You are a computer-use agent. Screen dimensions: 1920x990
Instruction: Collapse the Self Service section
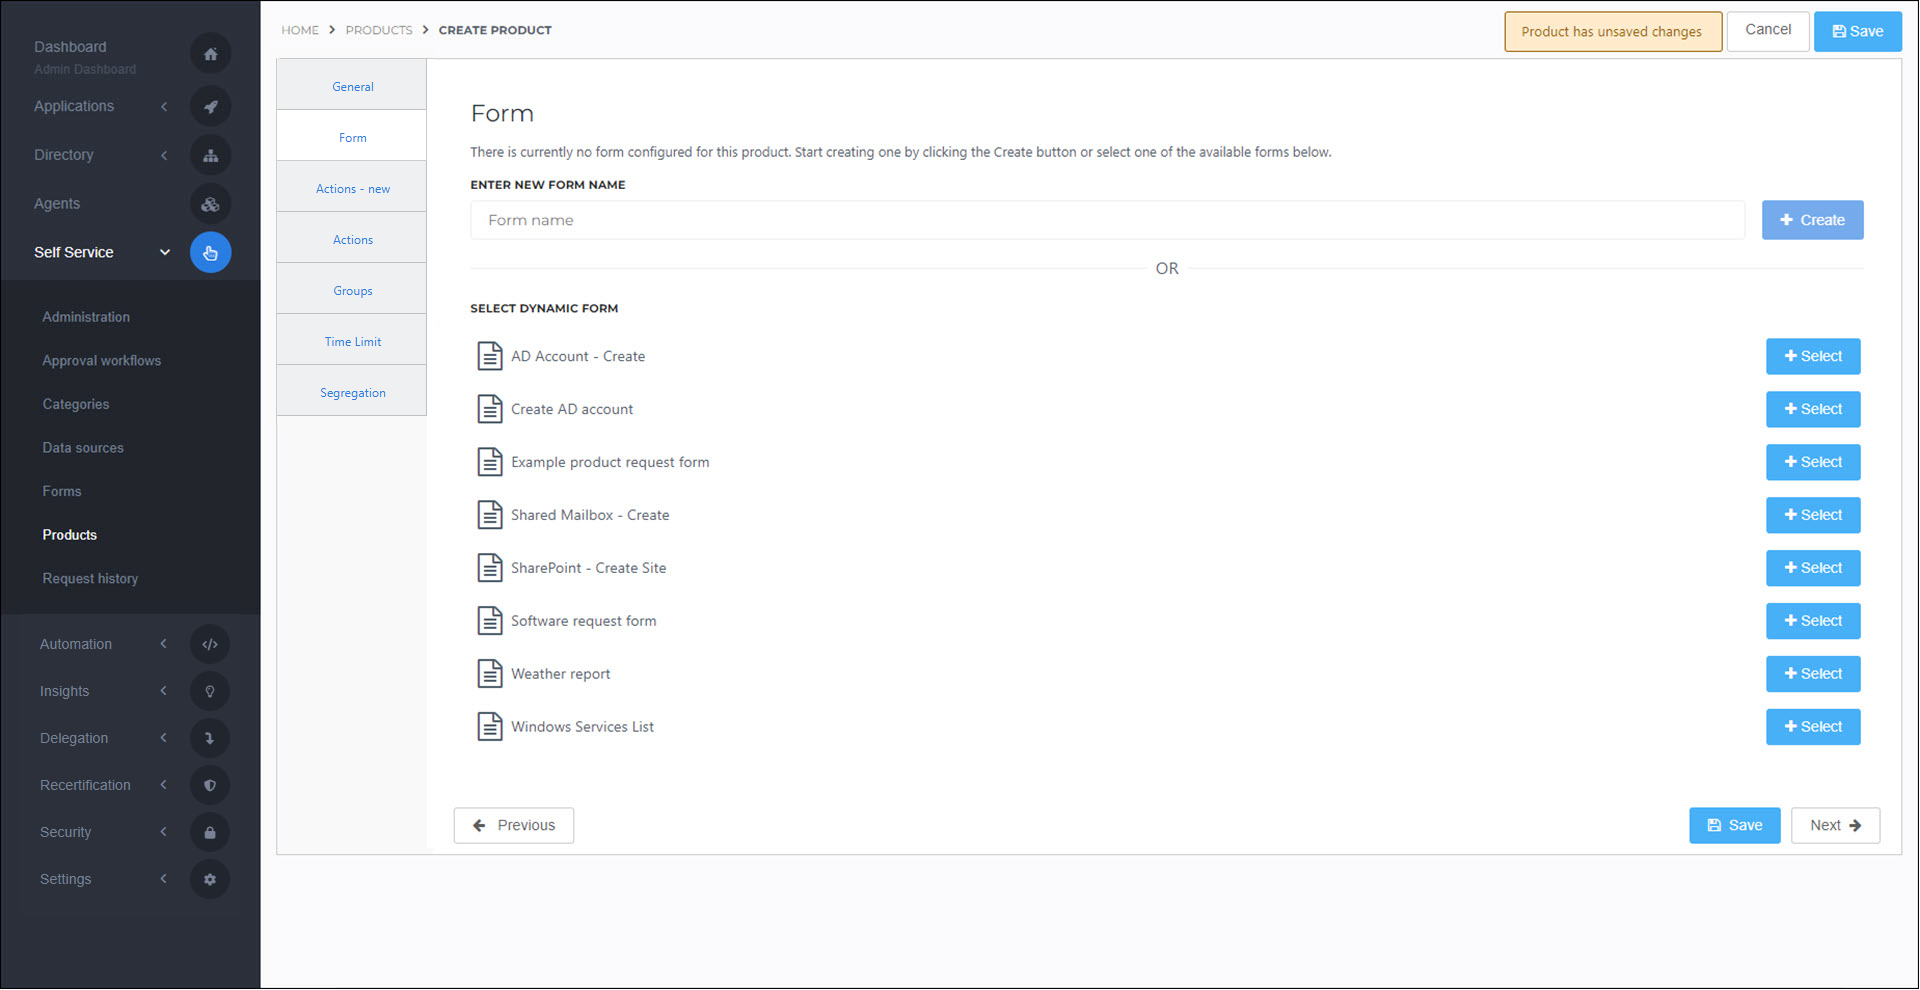tap(164, 252)
